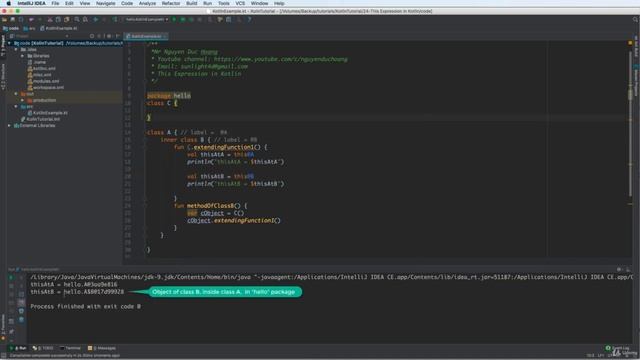The image size is (640, 360).
Task: Select modules.xml in project tree
Action: click(x=43, y=81)
